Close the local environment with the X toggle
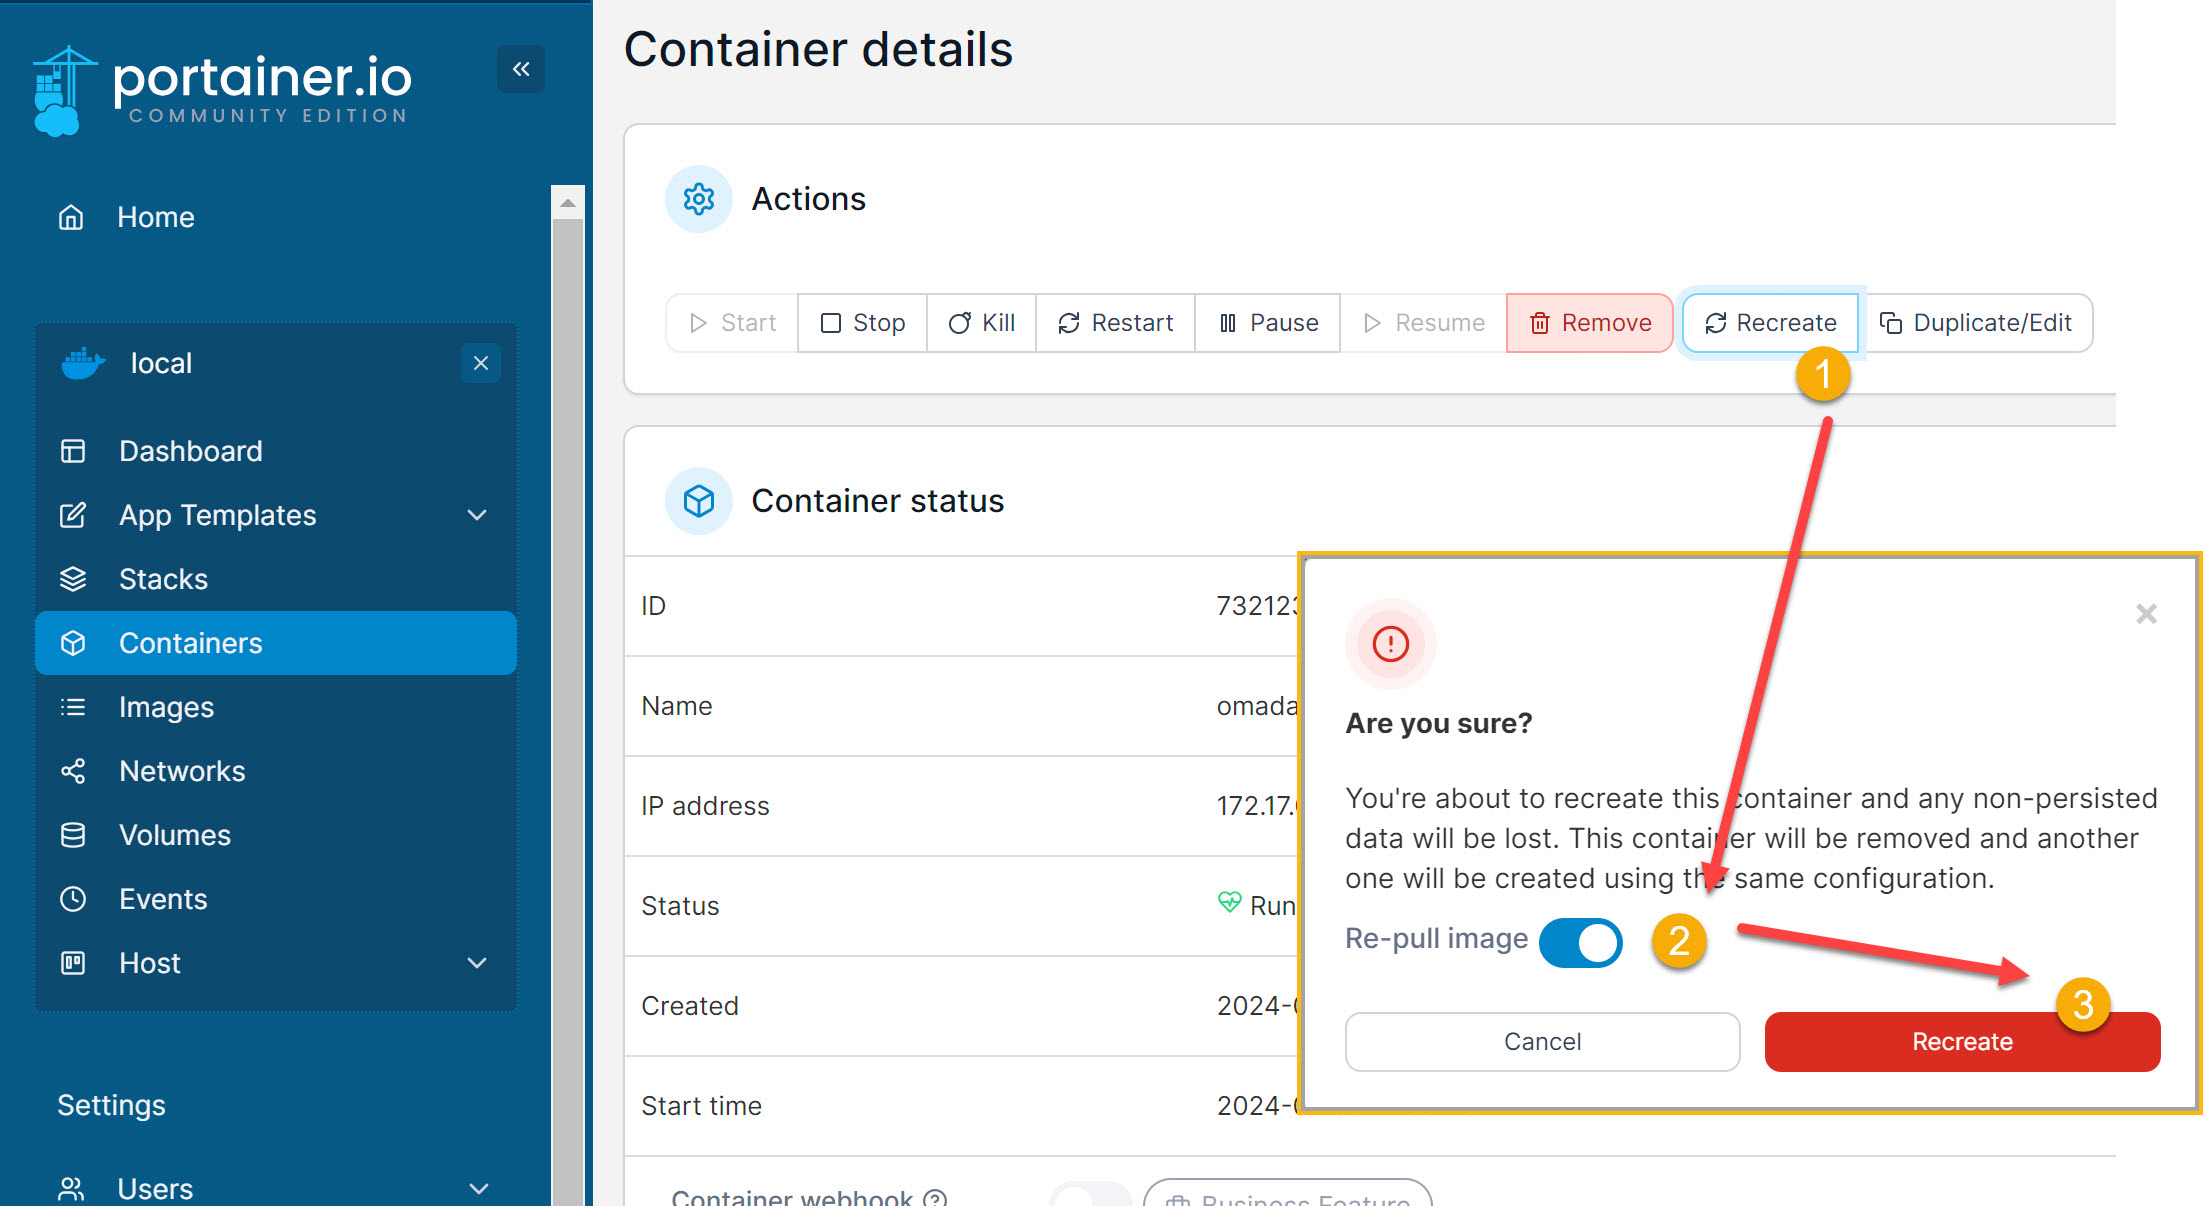Viewport: 2203px width, 1206px height. click(481, 362)
